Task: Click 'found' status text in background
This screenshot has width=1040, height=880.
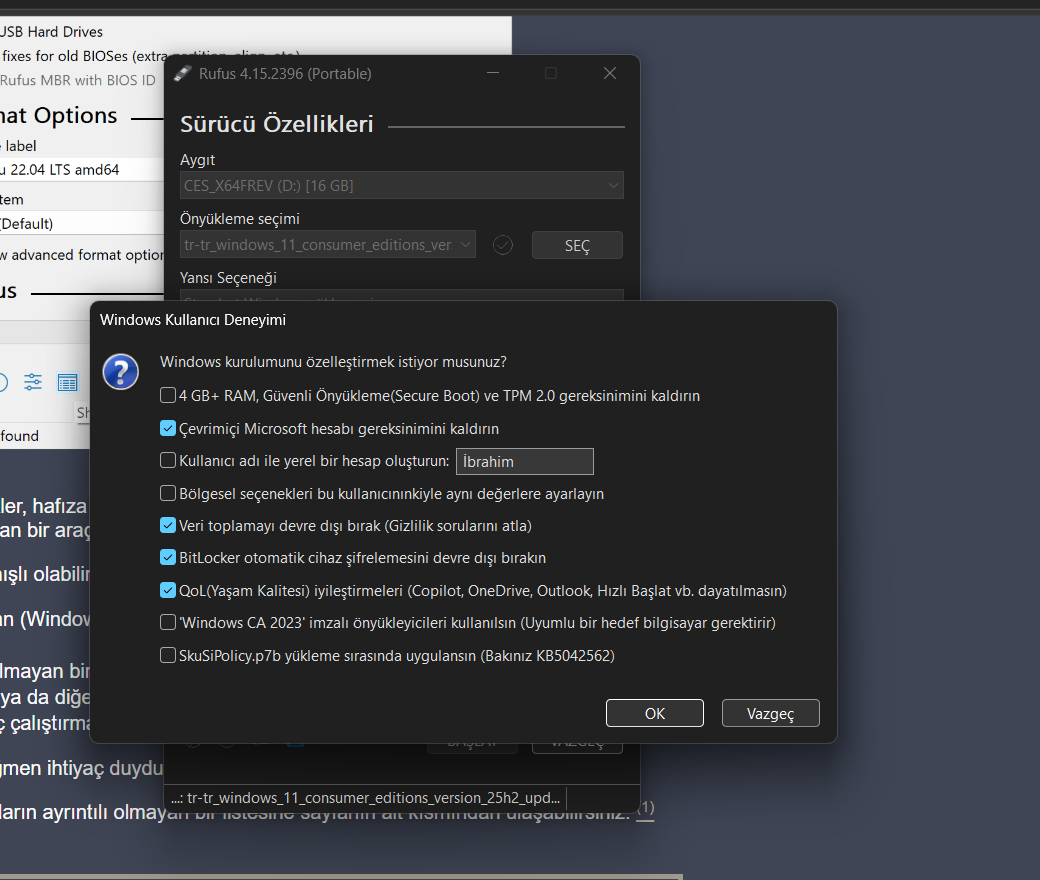Action: [x=19, y=436]
